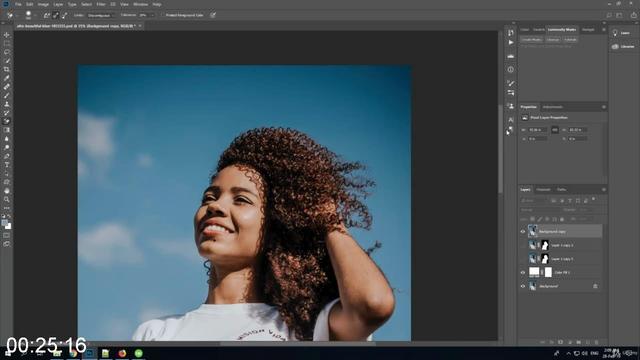The width and height of the screenshot is (640, 360).
Task: Click the delete layer trash icon
Action: point(596,342)
